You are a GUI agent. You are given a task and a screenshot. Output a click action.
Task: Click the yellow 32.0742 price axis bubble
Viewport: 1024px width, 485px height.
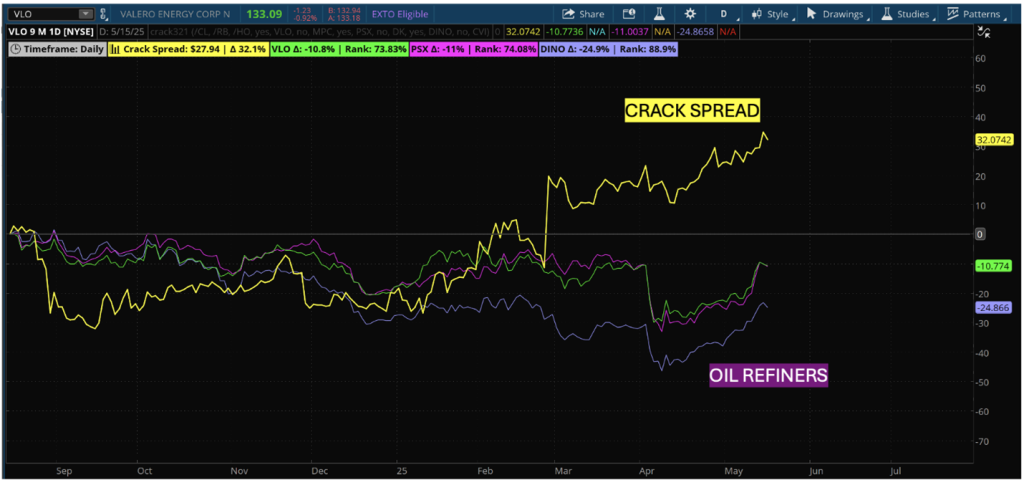(993, 139)
